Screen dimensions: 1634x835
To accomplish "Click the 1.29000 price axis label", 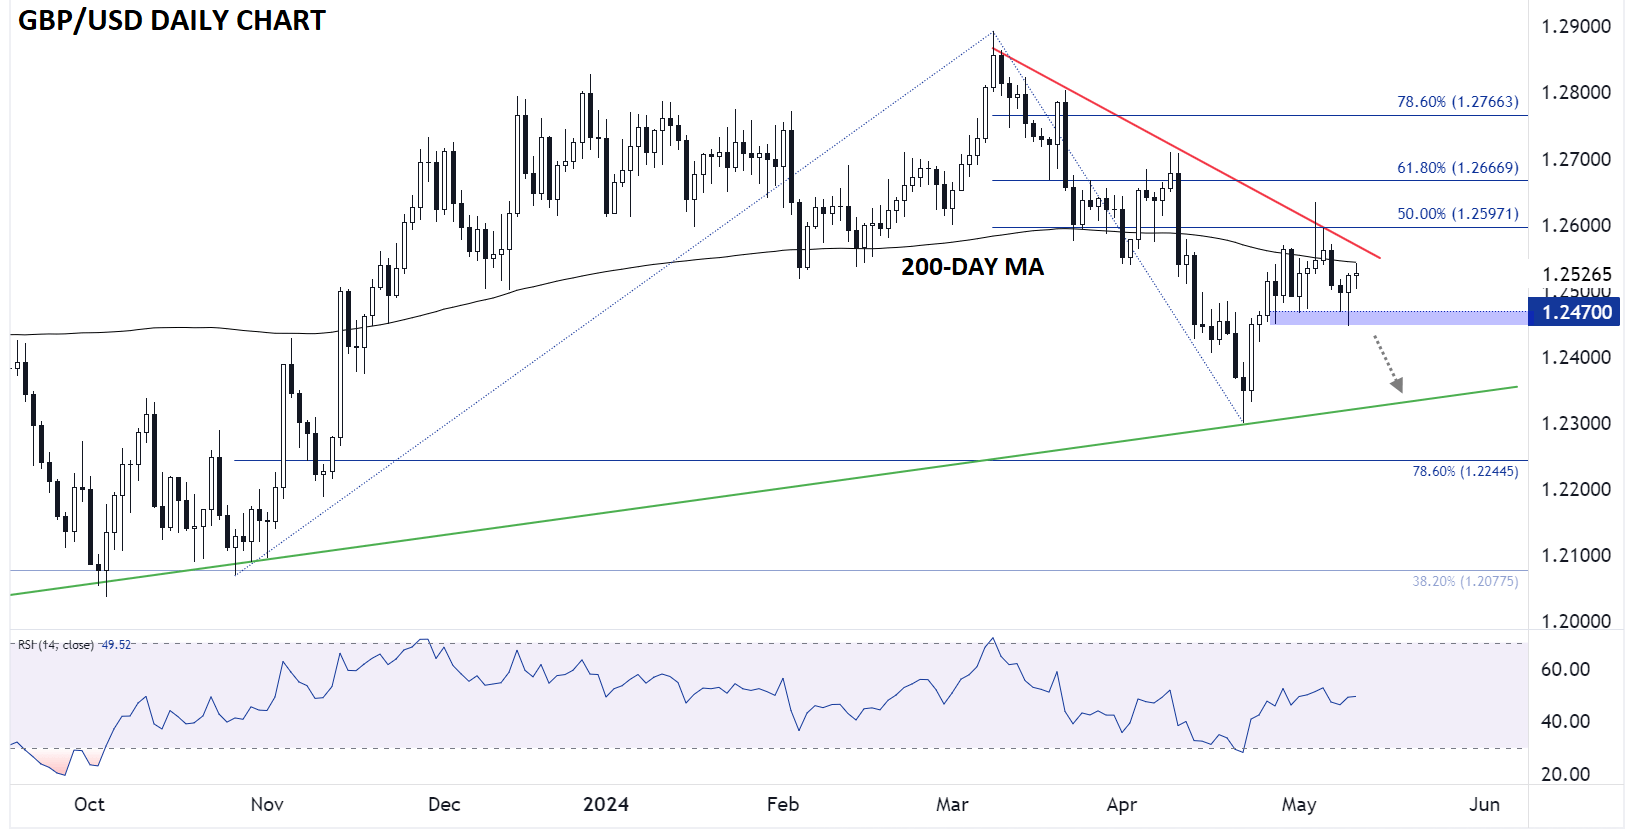I will pyautogui.click(x=1576, y=27).
